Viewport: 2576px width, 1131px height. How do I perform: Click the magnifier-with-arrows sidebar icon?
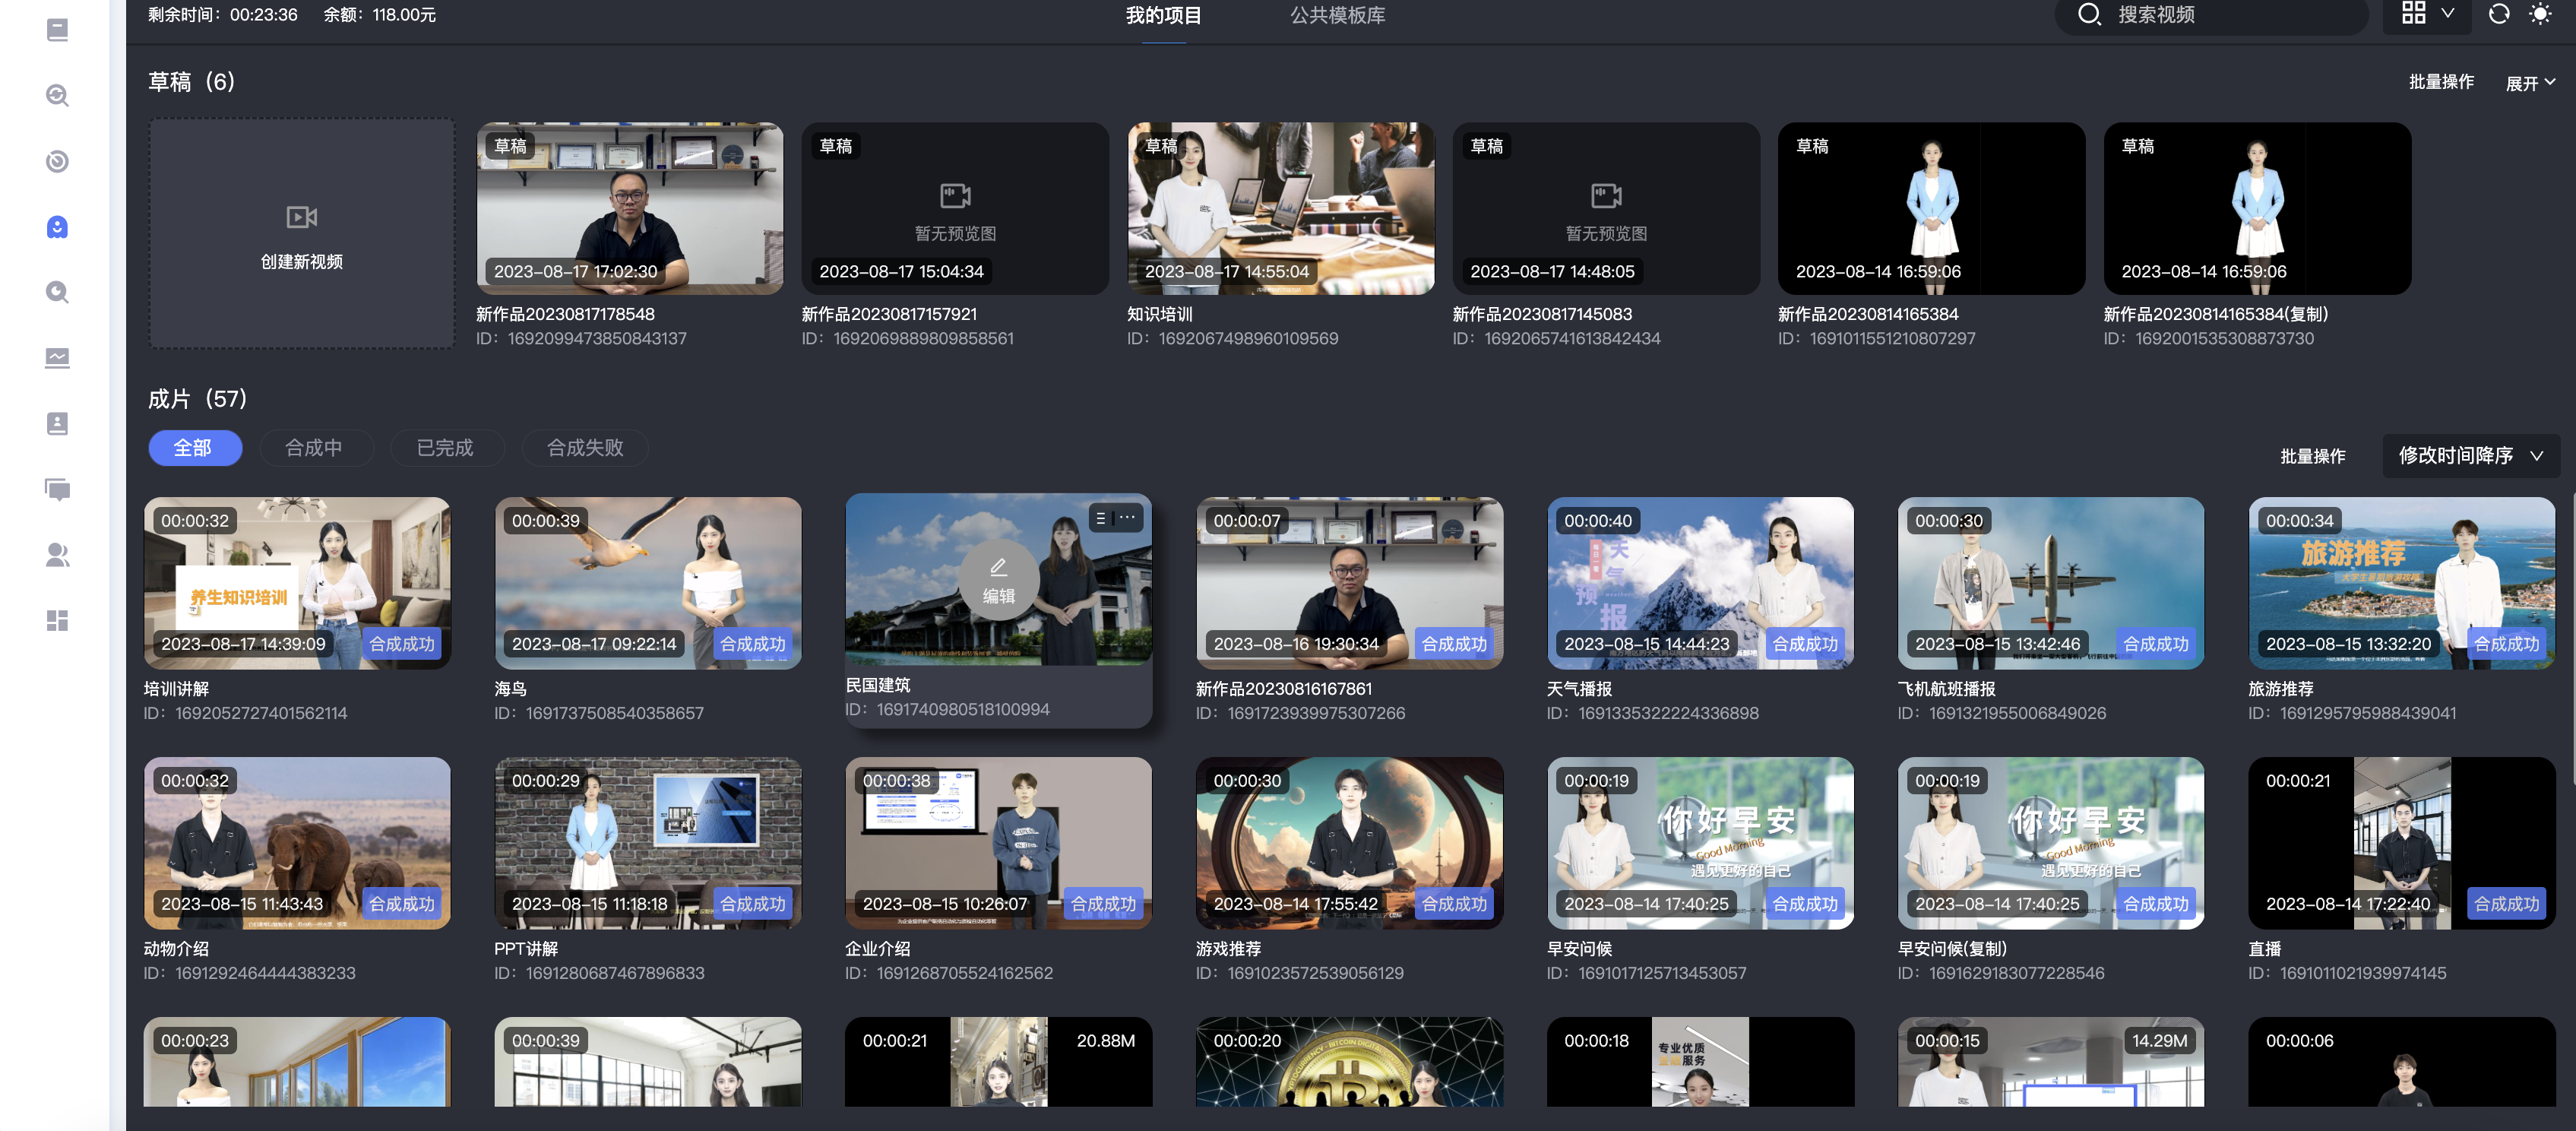(x=57, y=96)
